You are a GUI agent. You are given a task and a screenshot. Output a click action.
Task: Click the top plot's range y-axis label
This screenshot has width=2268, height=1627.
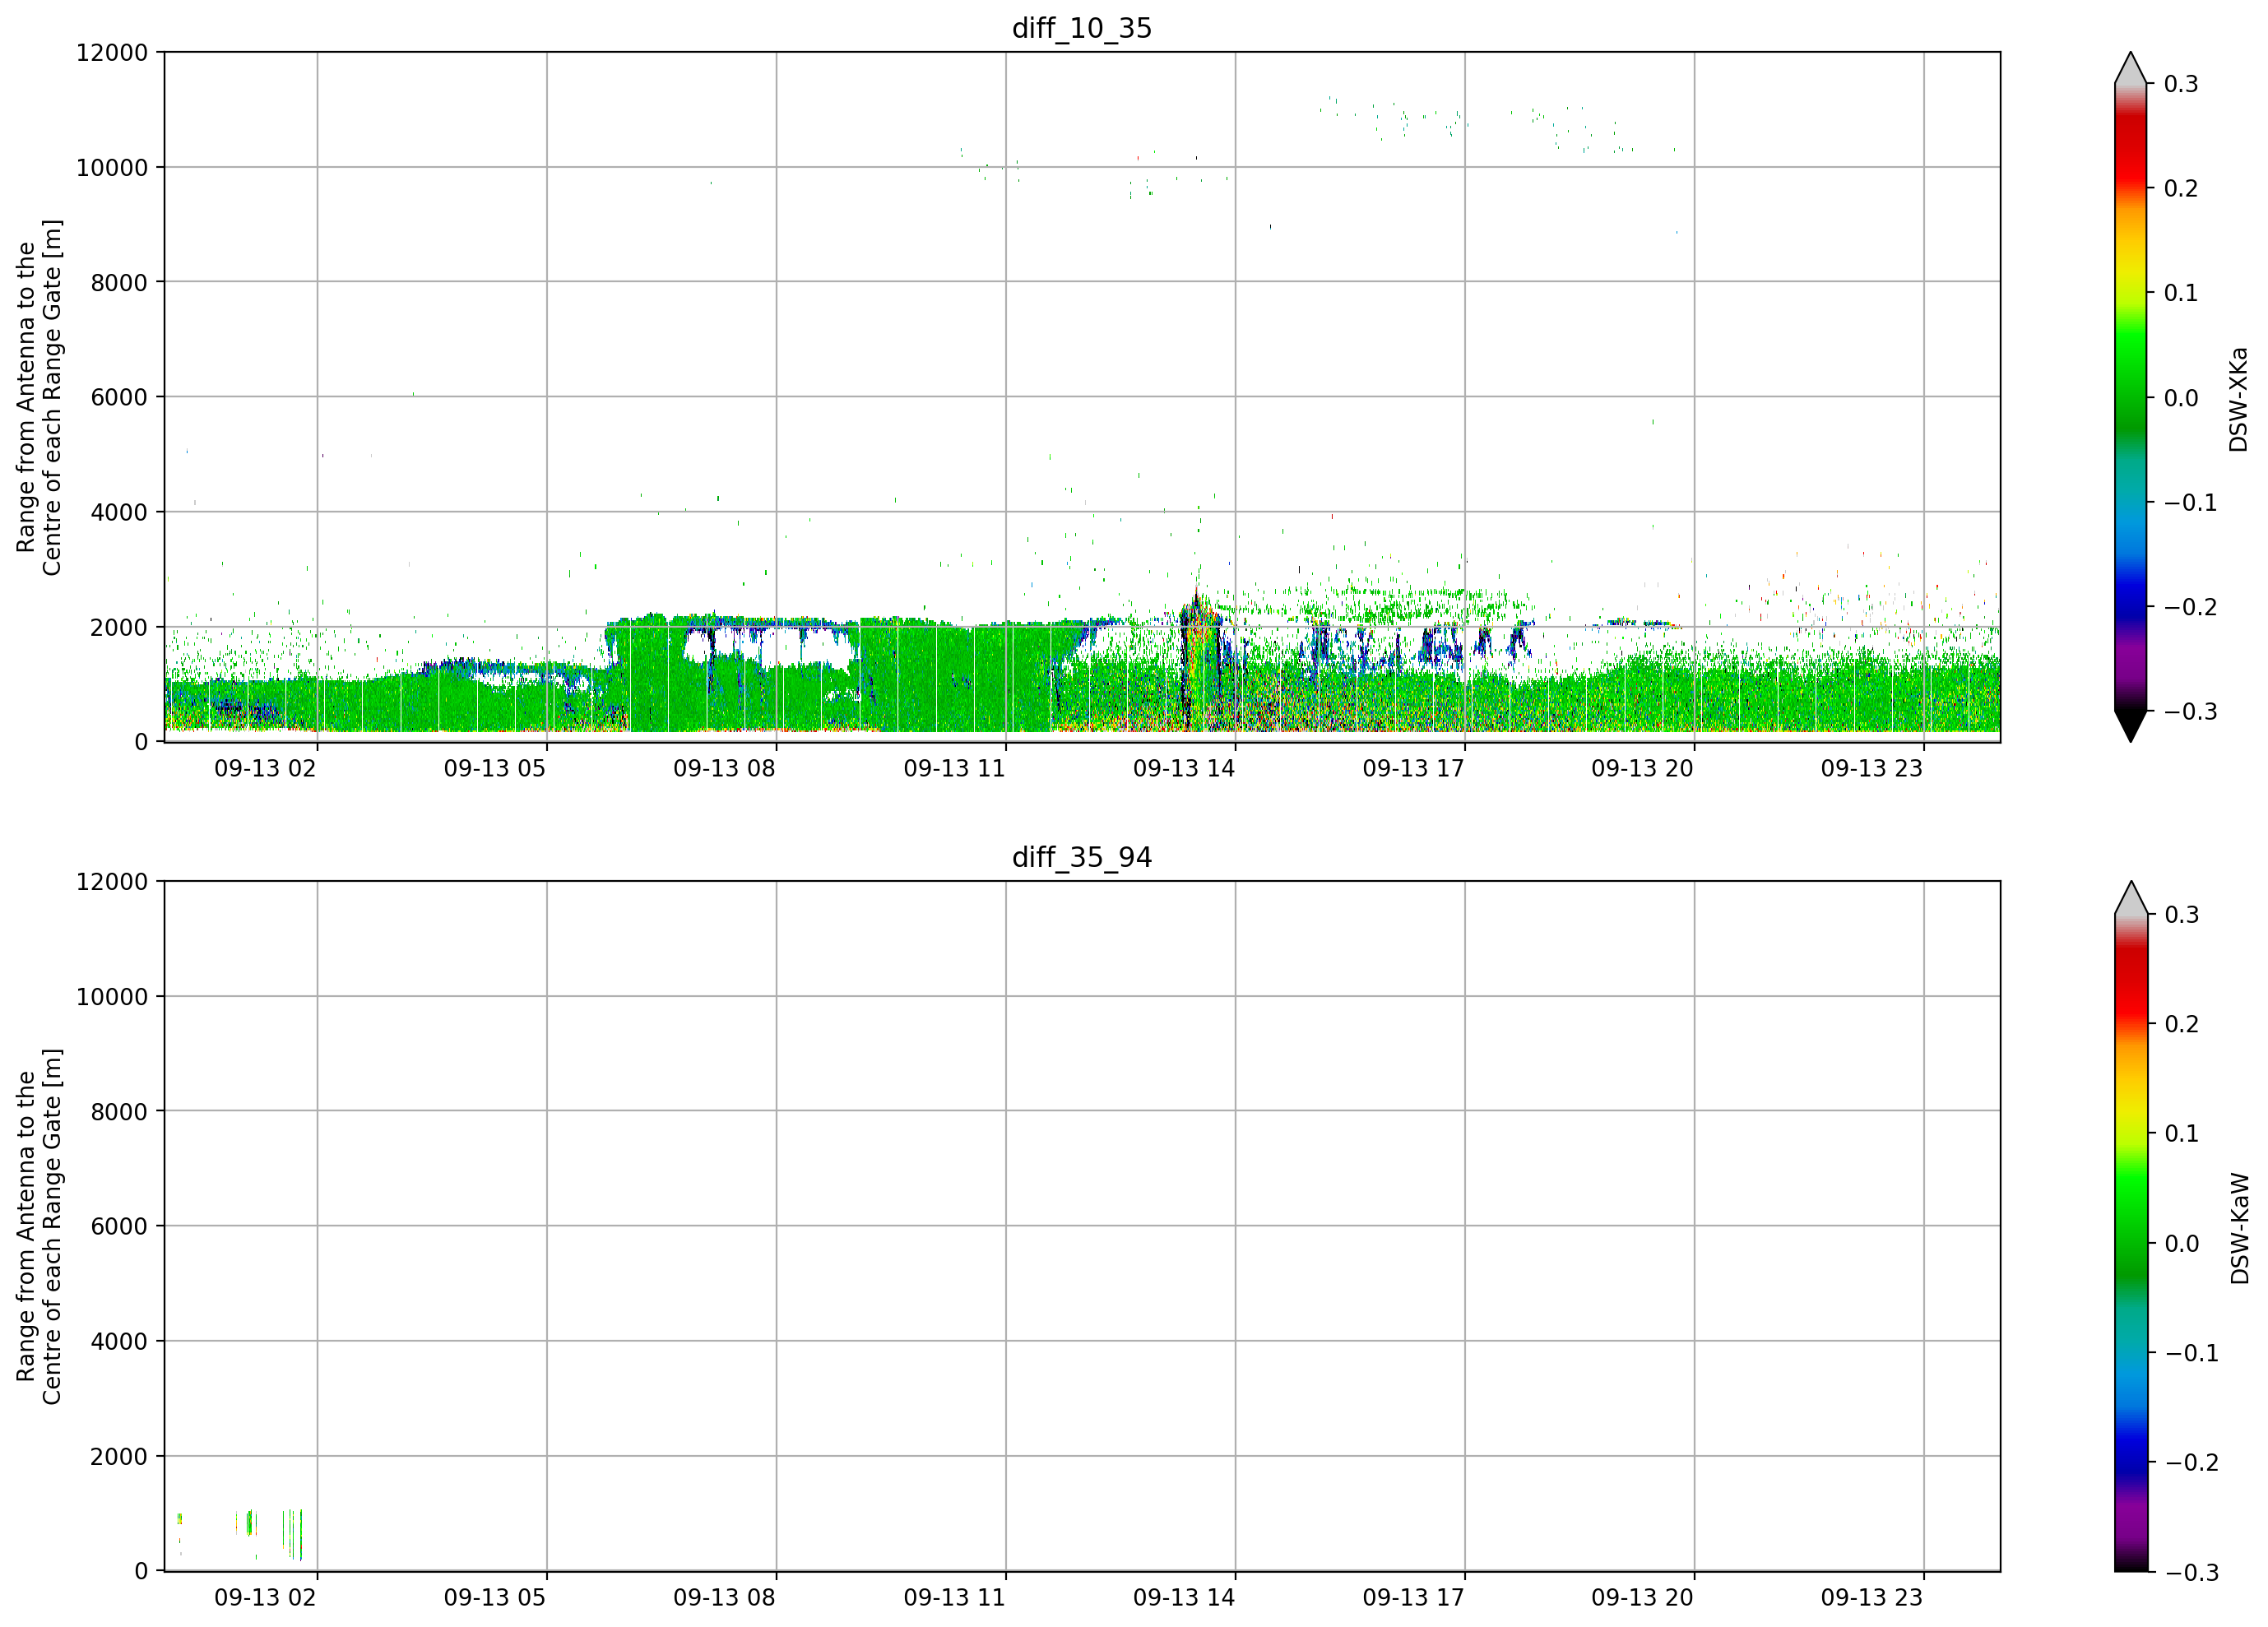coord(39,397)
